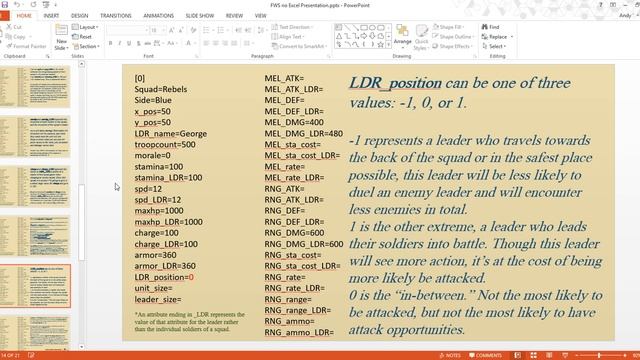Toggle right text alignment

(x=225, y=43)
